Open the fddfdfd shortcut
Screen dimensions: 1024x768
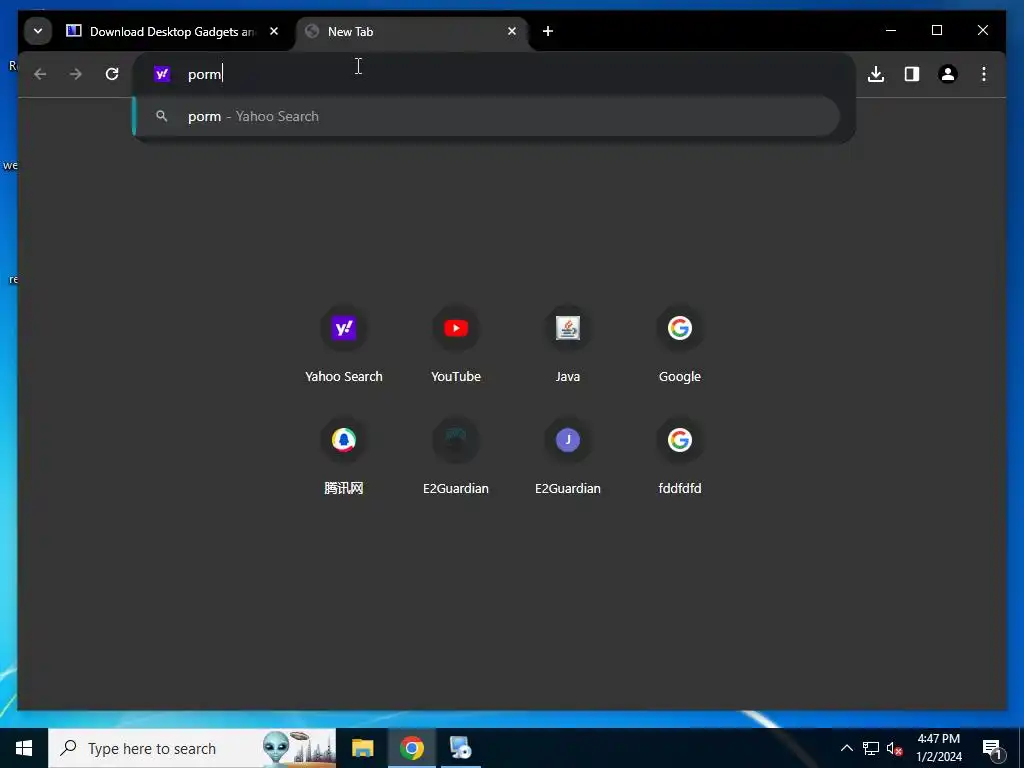[x=680, y=456]
